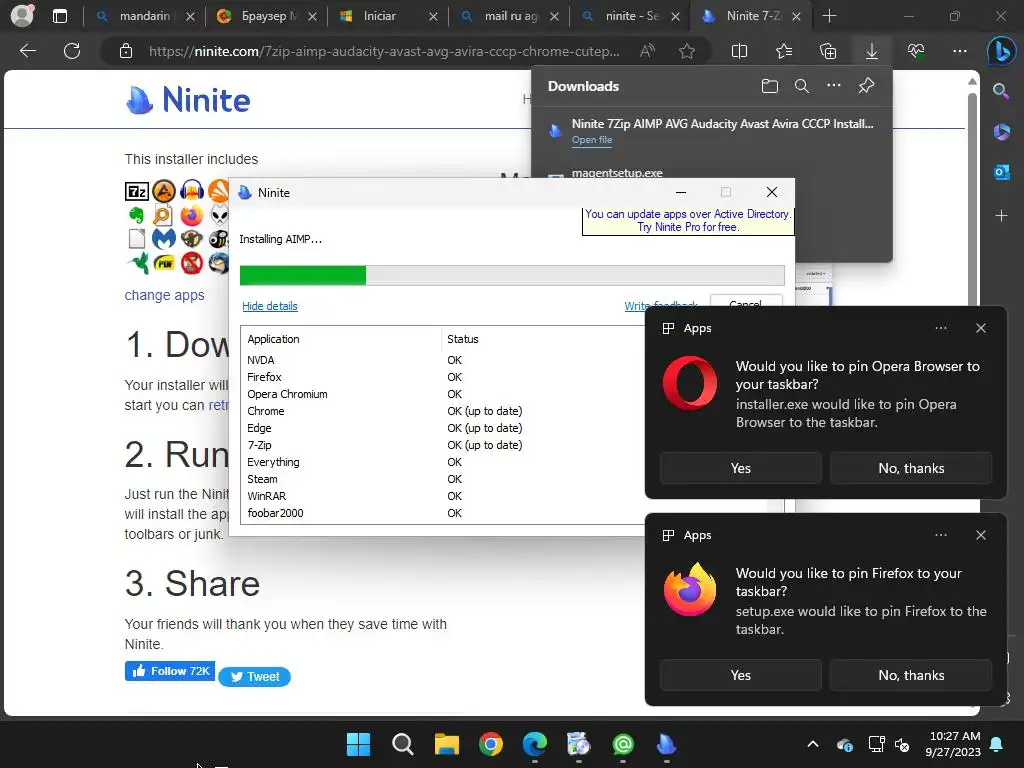Show hidden system tray icons
Image resolution: width=1024 pixels, height=768 pixels.
812,744
